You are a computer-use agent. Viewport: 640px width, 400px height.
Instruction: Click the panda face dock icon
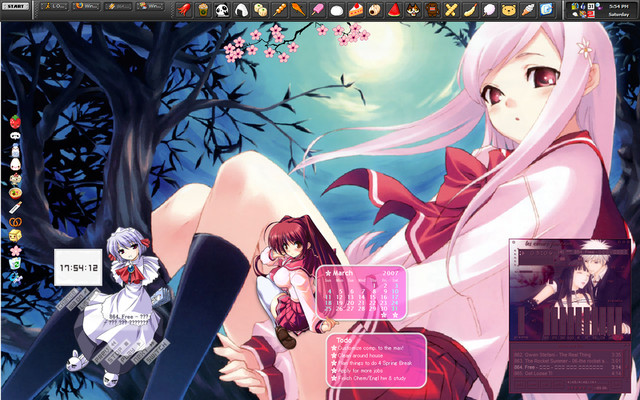(x=222, y=10)
